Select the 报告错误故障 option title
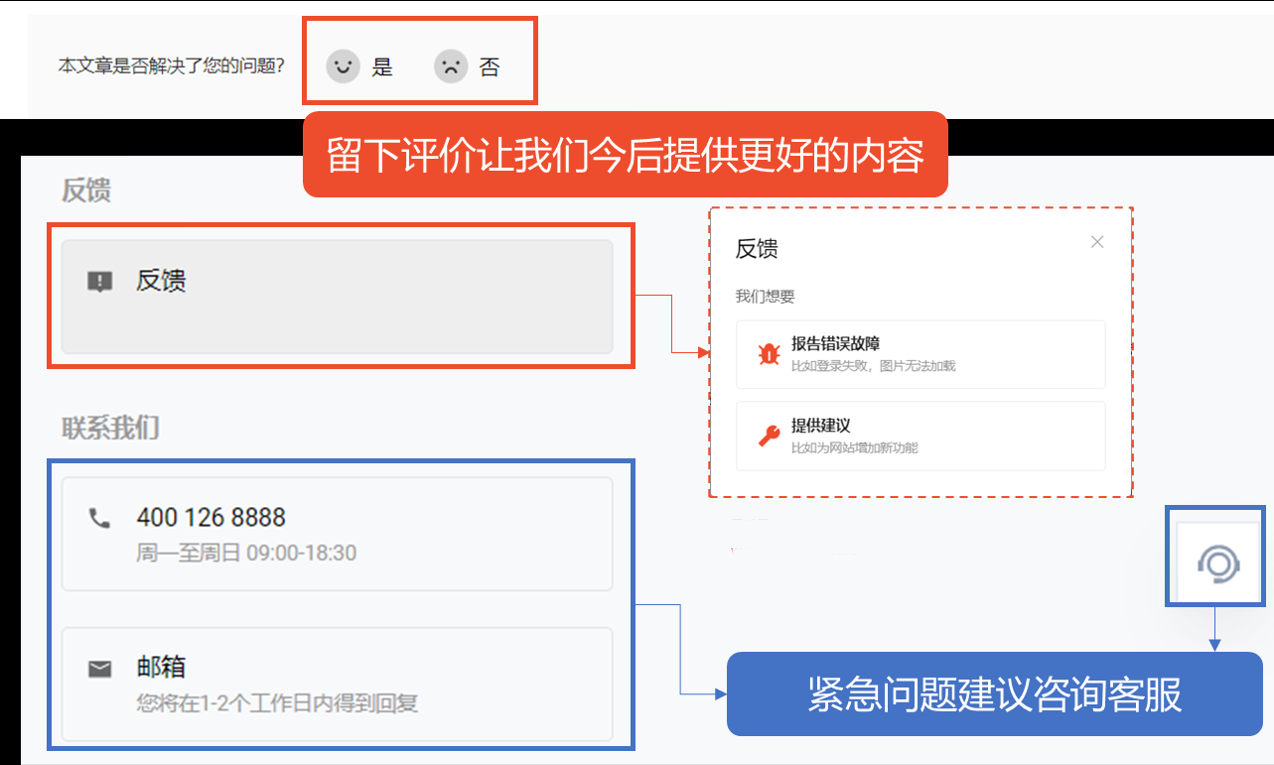Viewport: 1274px width, 765px height. point(835,344)
